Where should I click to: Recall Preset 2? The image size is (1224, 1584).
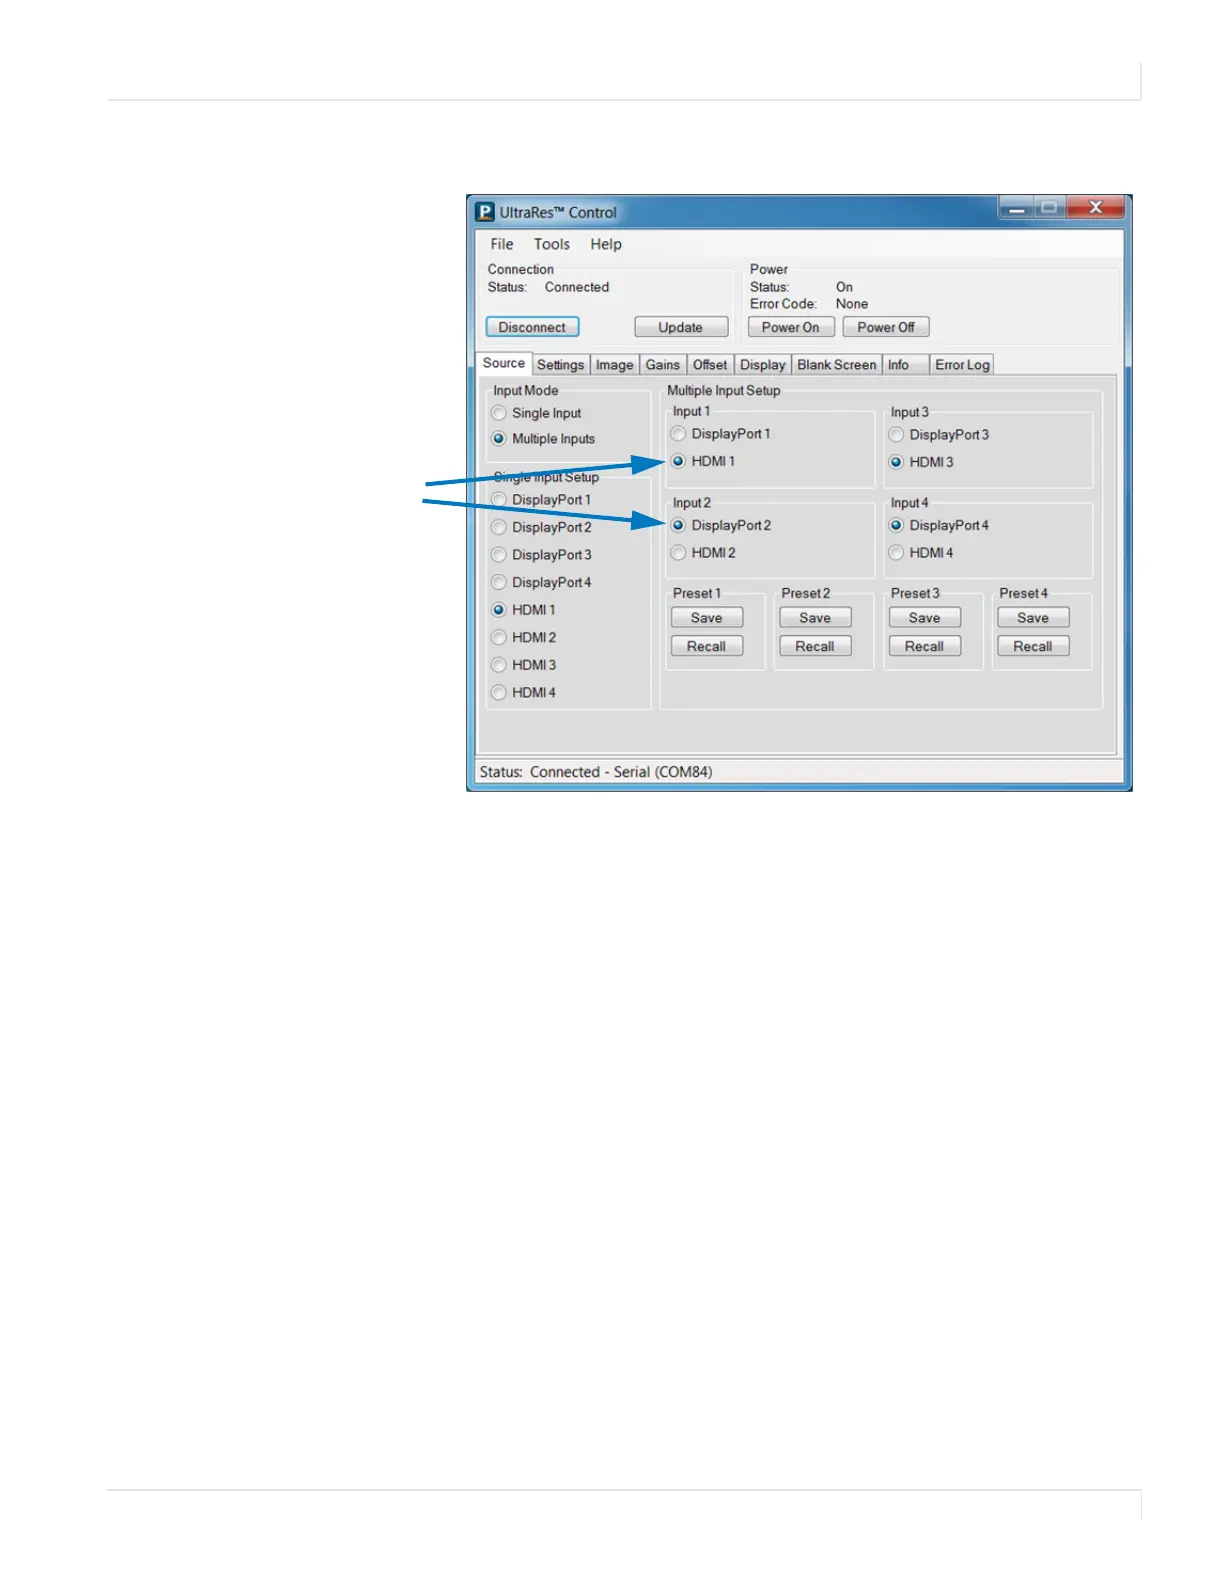point(815,646)
